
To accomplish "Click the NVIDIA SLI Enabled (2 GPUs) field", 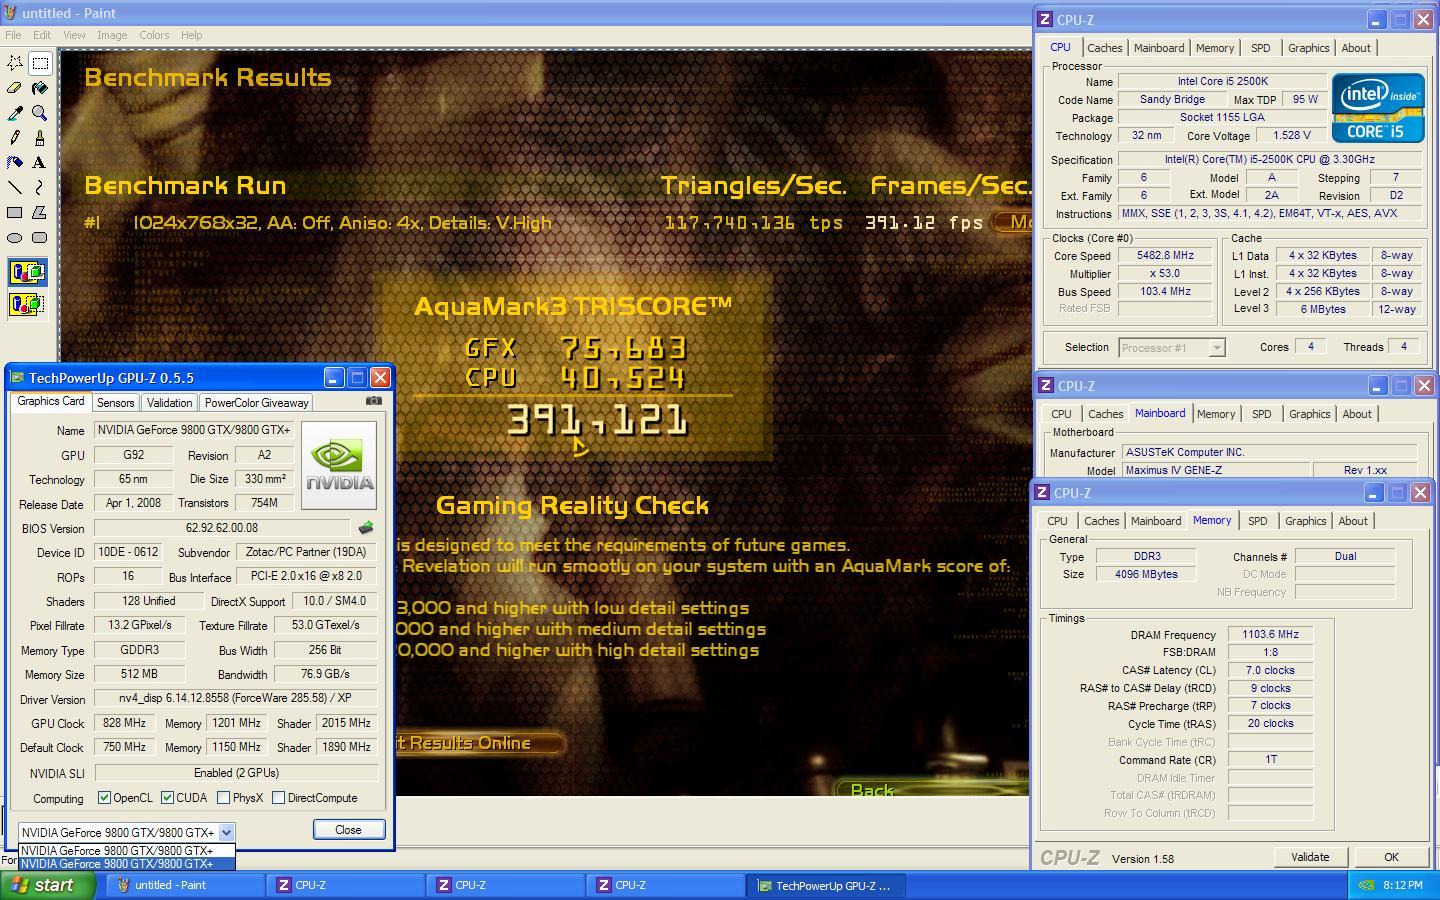I will point(236,773).
